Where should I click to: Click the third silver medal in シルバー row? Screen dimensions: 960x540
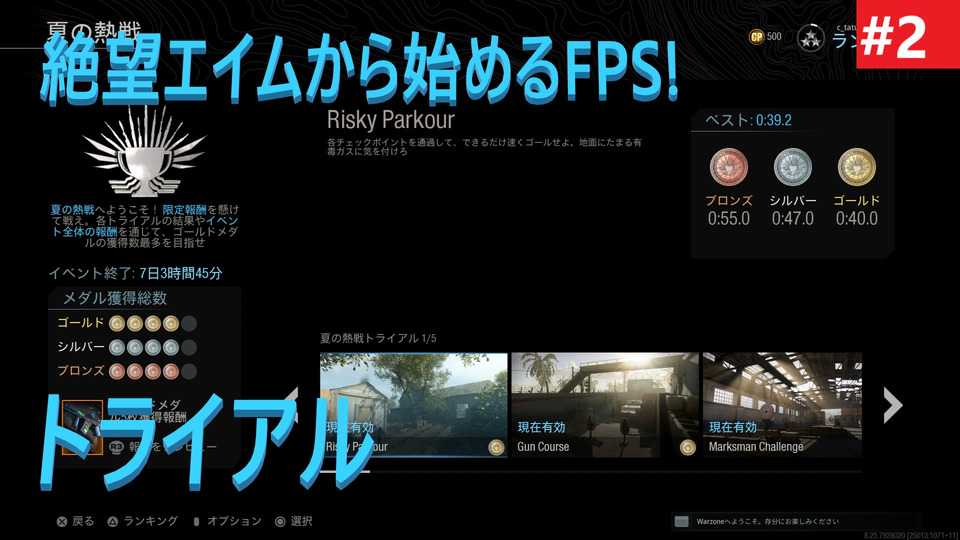click(x=153, y=347)
